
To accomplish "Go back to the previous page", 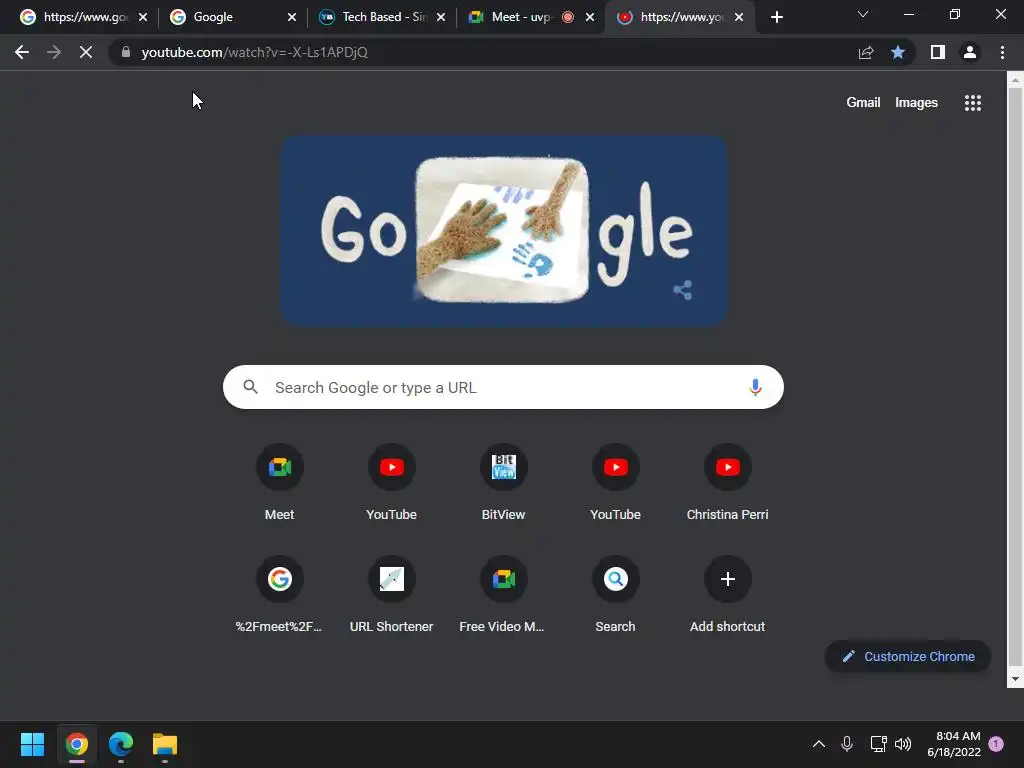I will point(22,52).
